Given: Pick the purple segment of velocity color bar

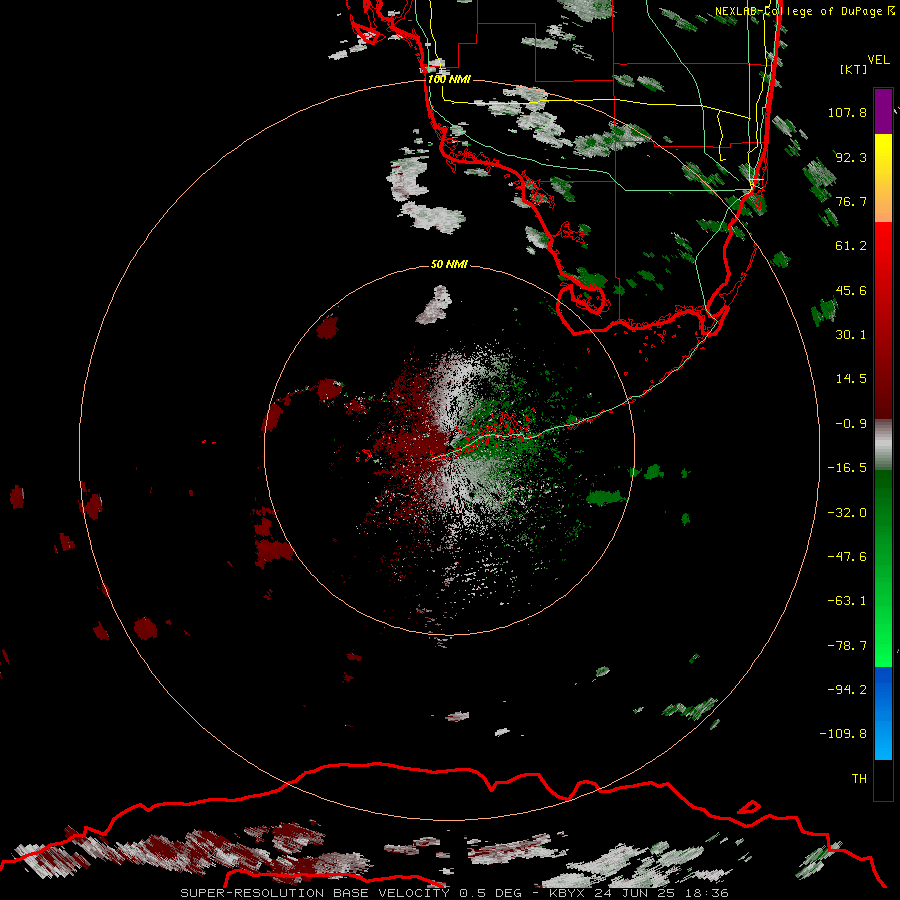Looking at the screenshot, I should pyautogui.click(x=883, y=112).
